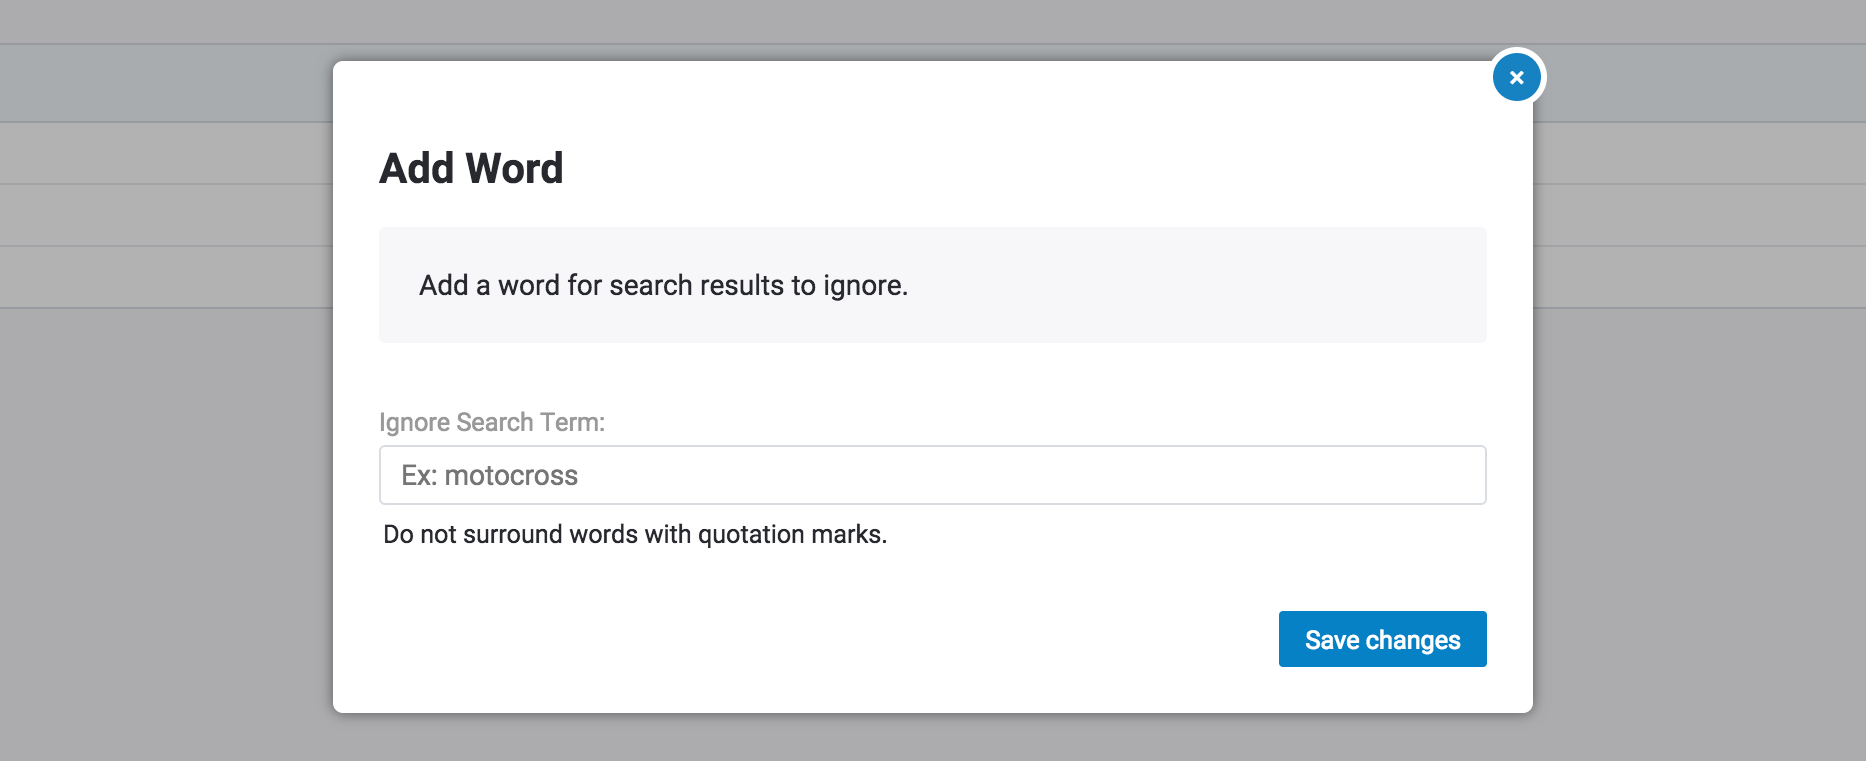This screenshot has width=1866, height=761.
Task: Click the word "Do" in the hint text
Action: click(398, 534)
